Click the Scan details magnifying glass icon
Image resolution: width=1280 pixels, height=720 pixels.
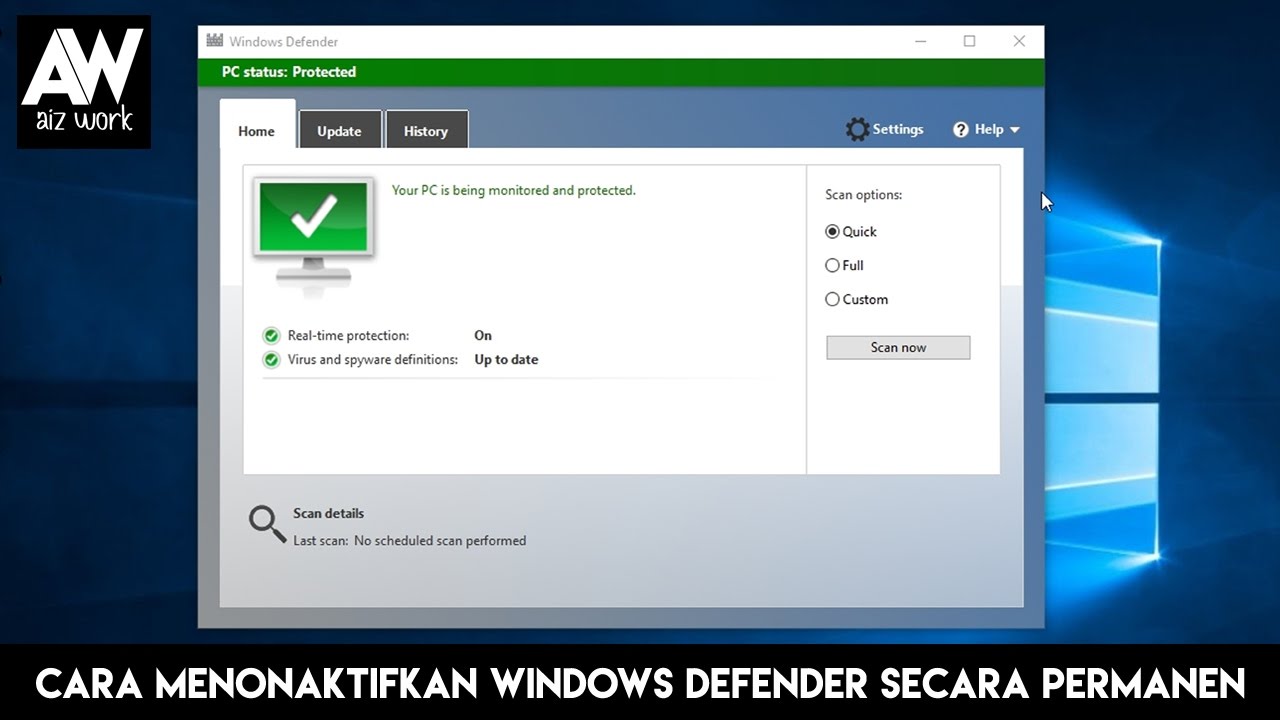tap(267, 524)
